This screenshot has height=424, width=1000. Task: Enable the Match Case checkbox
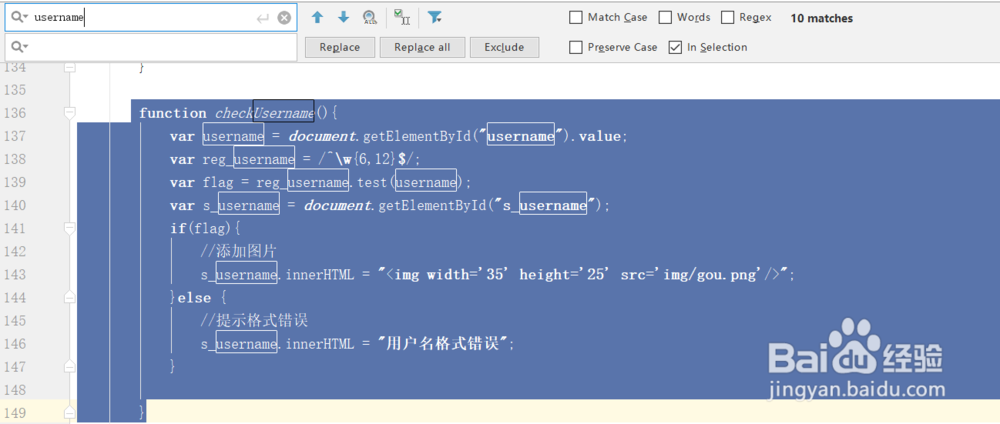coord(576,18)
